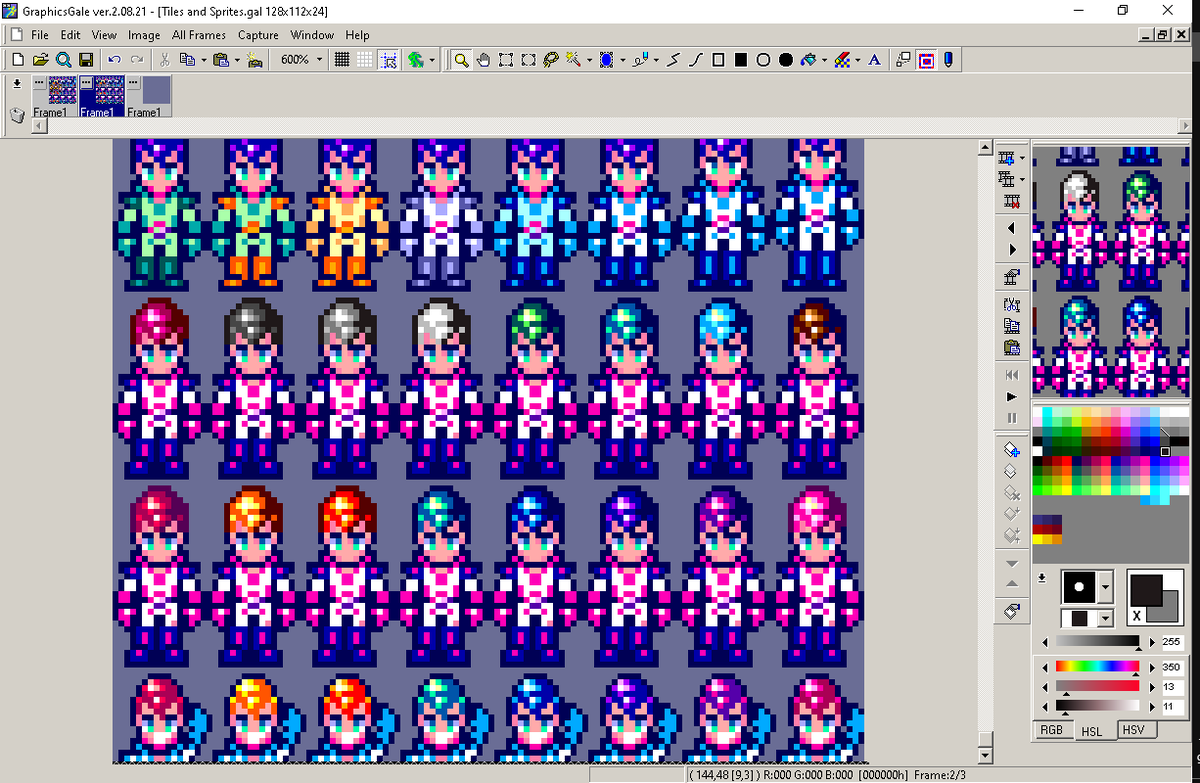
Task: Open the Pen tool dropdown arrow
Action: [x=656, y=60]
